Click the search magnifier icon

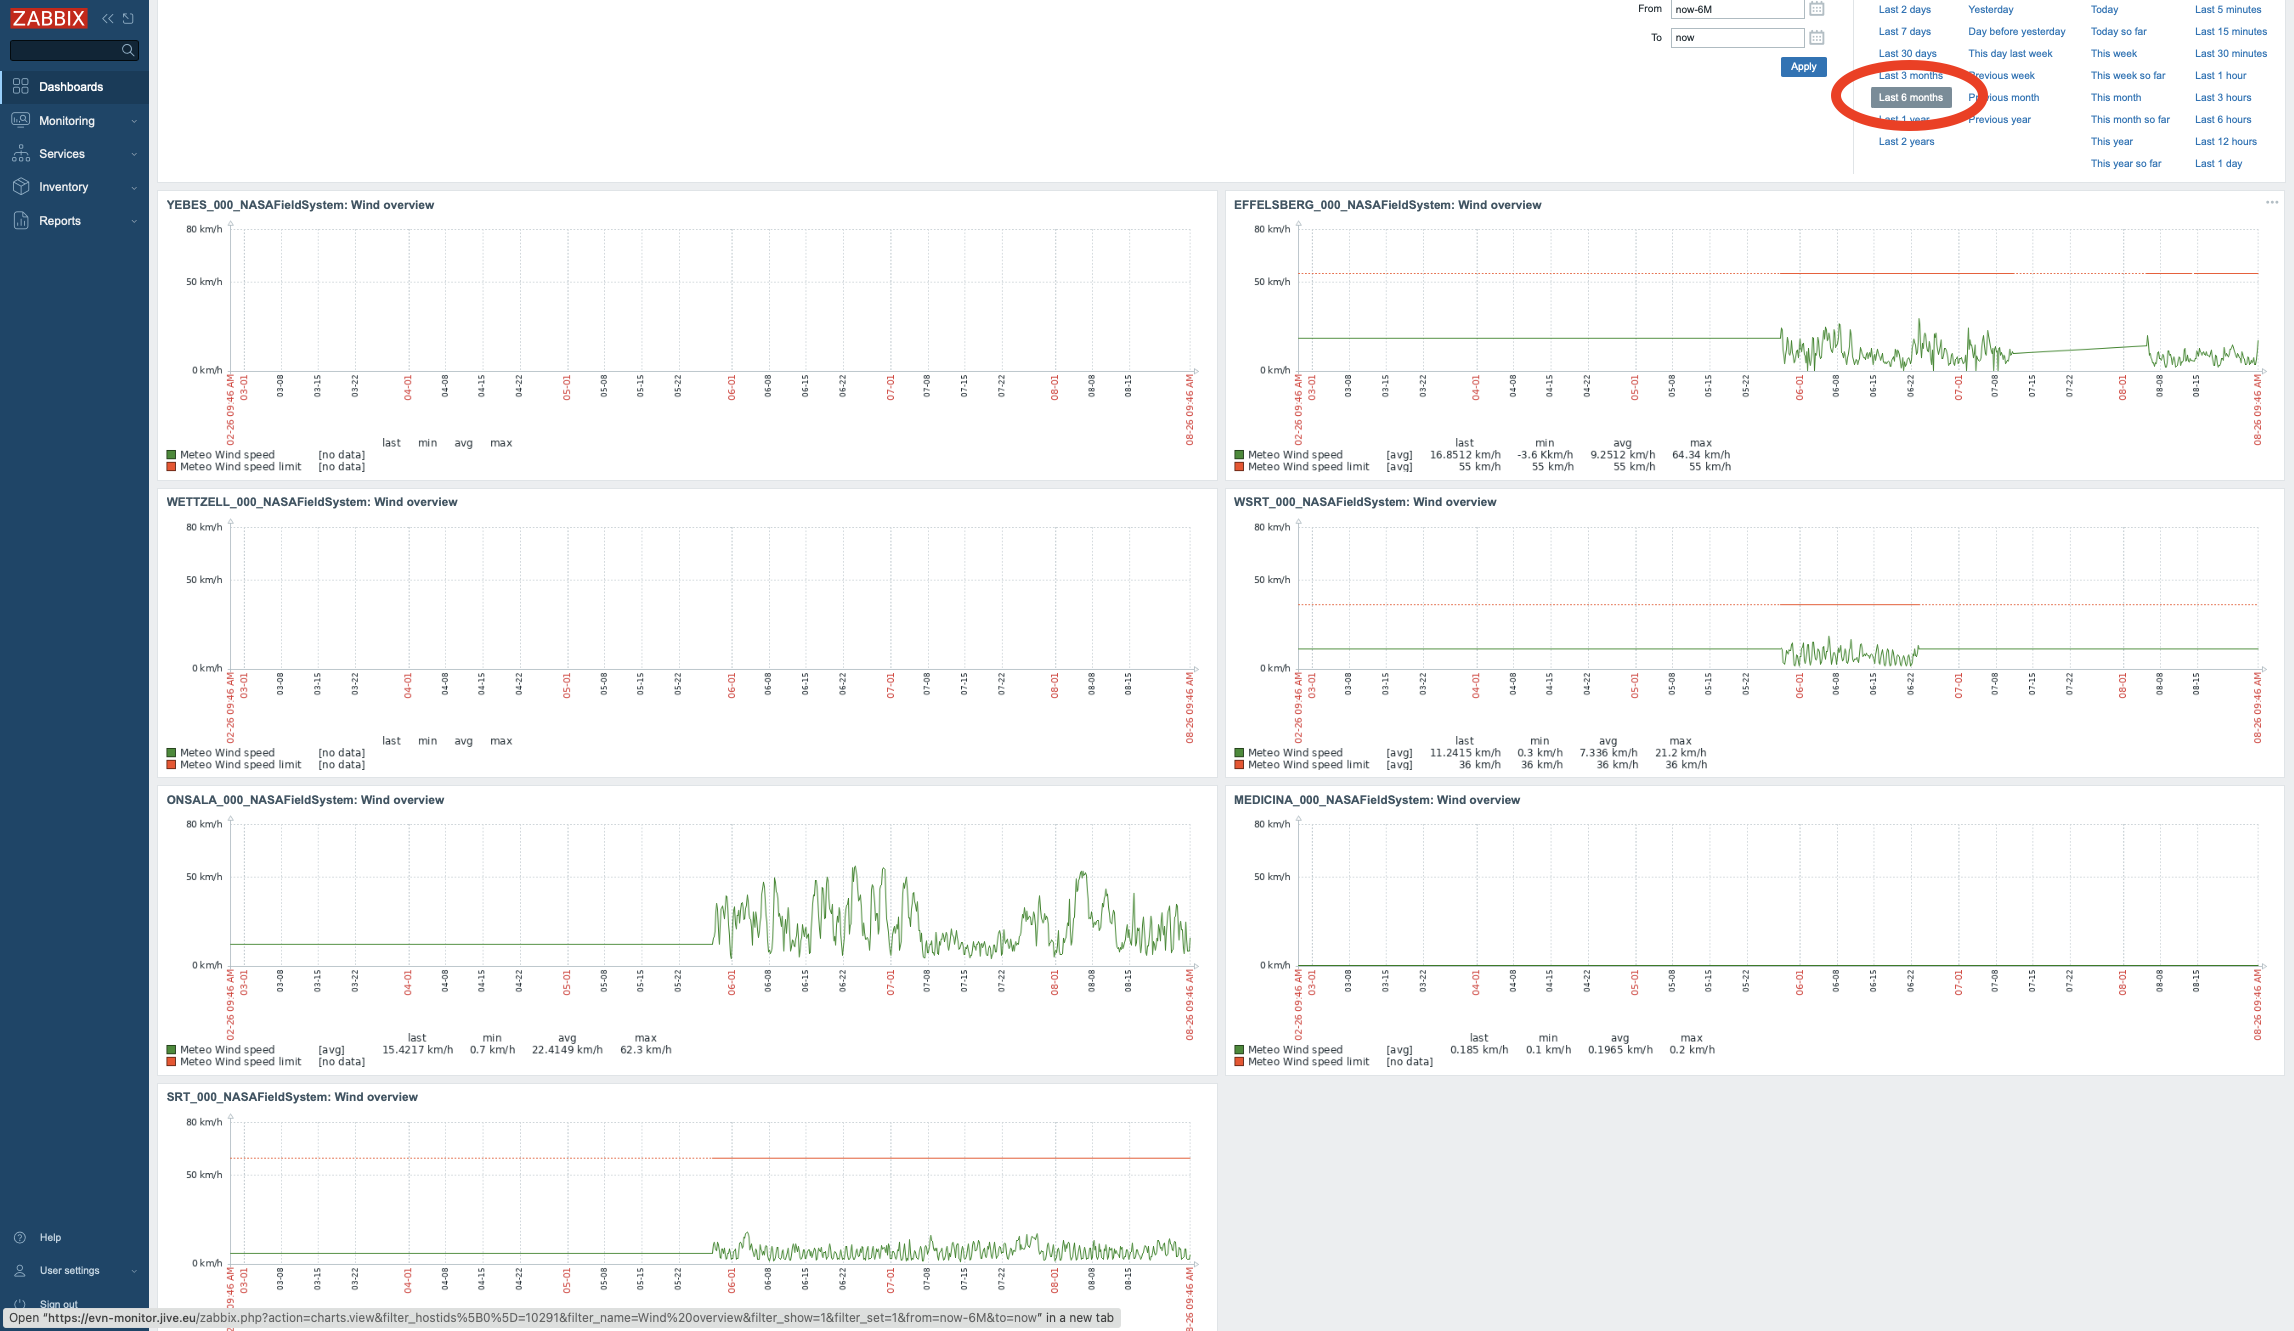[x=128, y=50]
